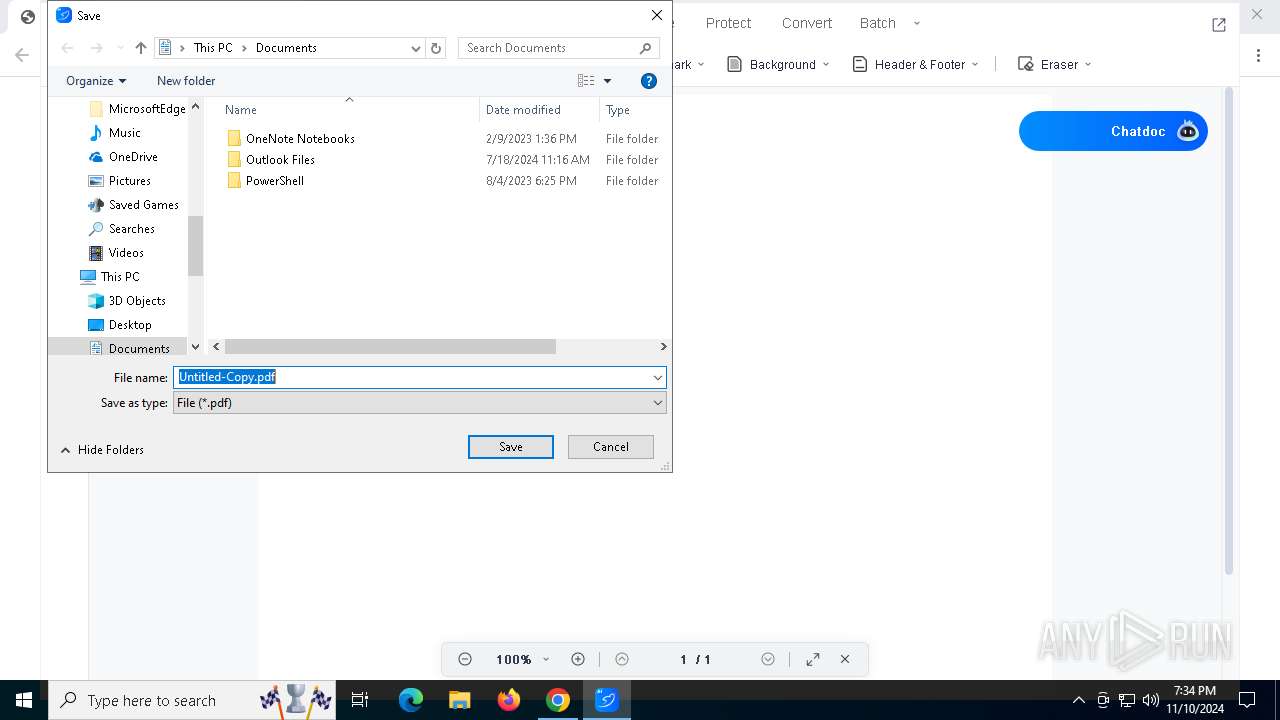Open Task View on taskbar
The width and height of the screenshot is (1280, 720).
(x=360, y=700)
